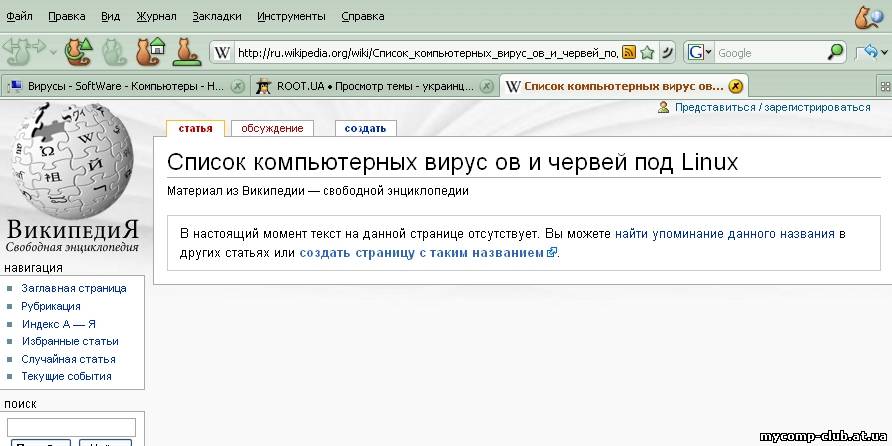Screen dimensions: 892x446
Task: Select the Список компьютерных вирус ов tab
Action: coord(623,86)
